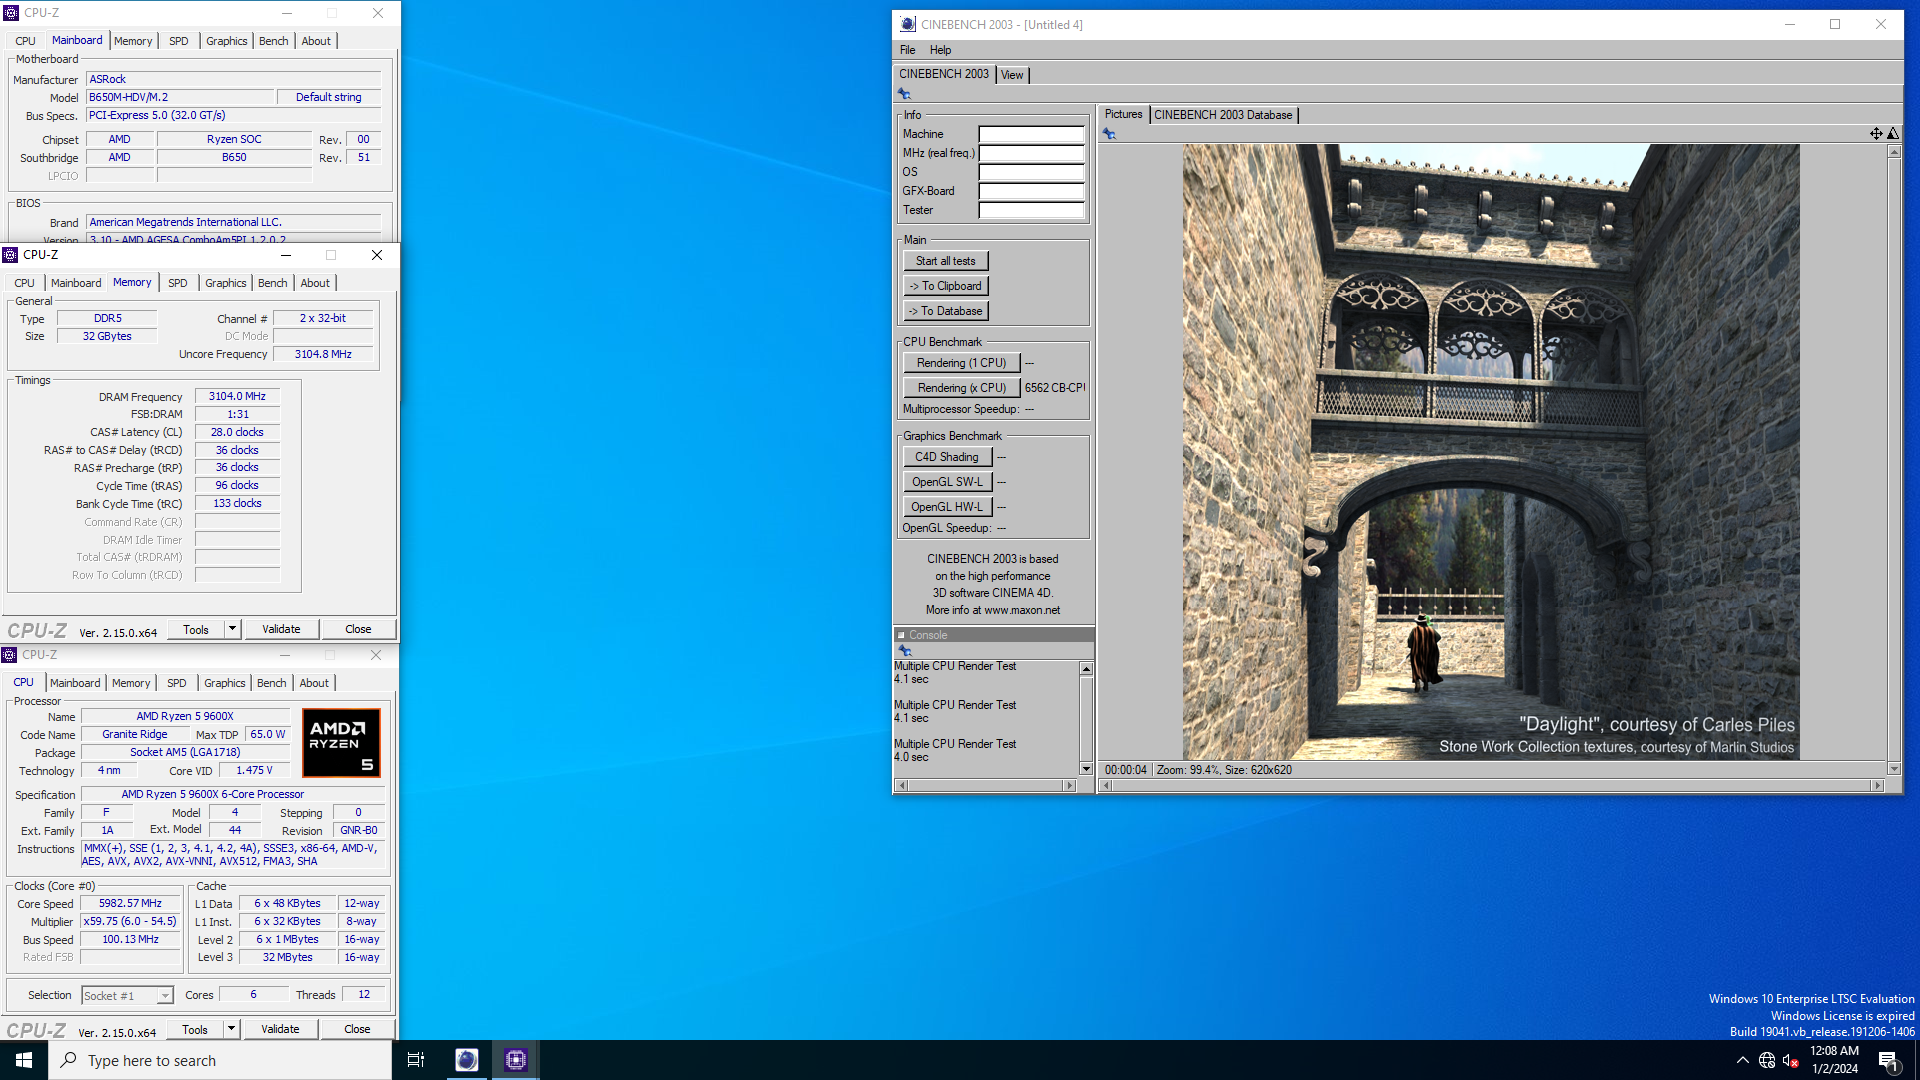Click into the MHz (real freq.) field
The width and height of the screenshot is (1920, 1080).
[1031, 153]
